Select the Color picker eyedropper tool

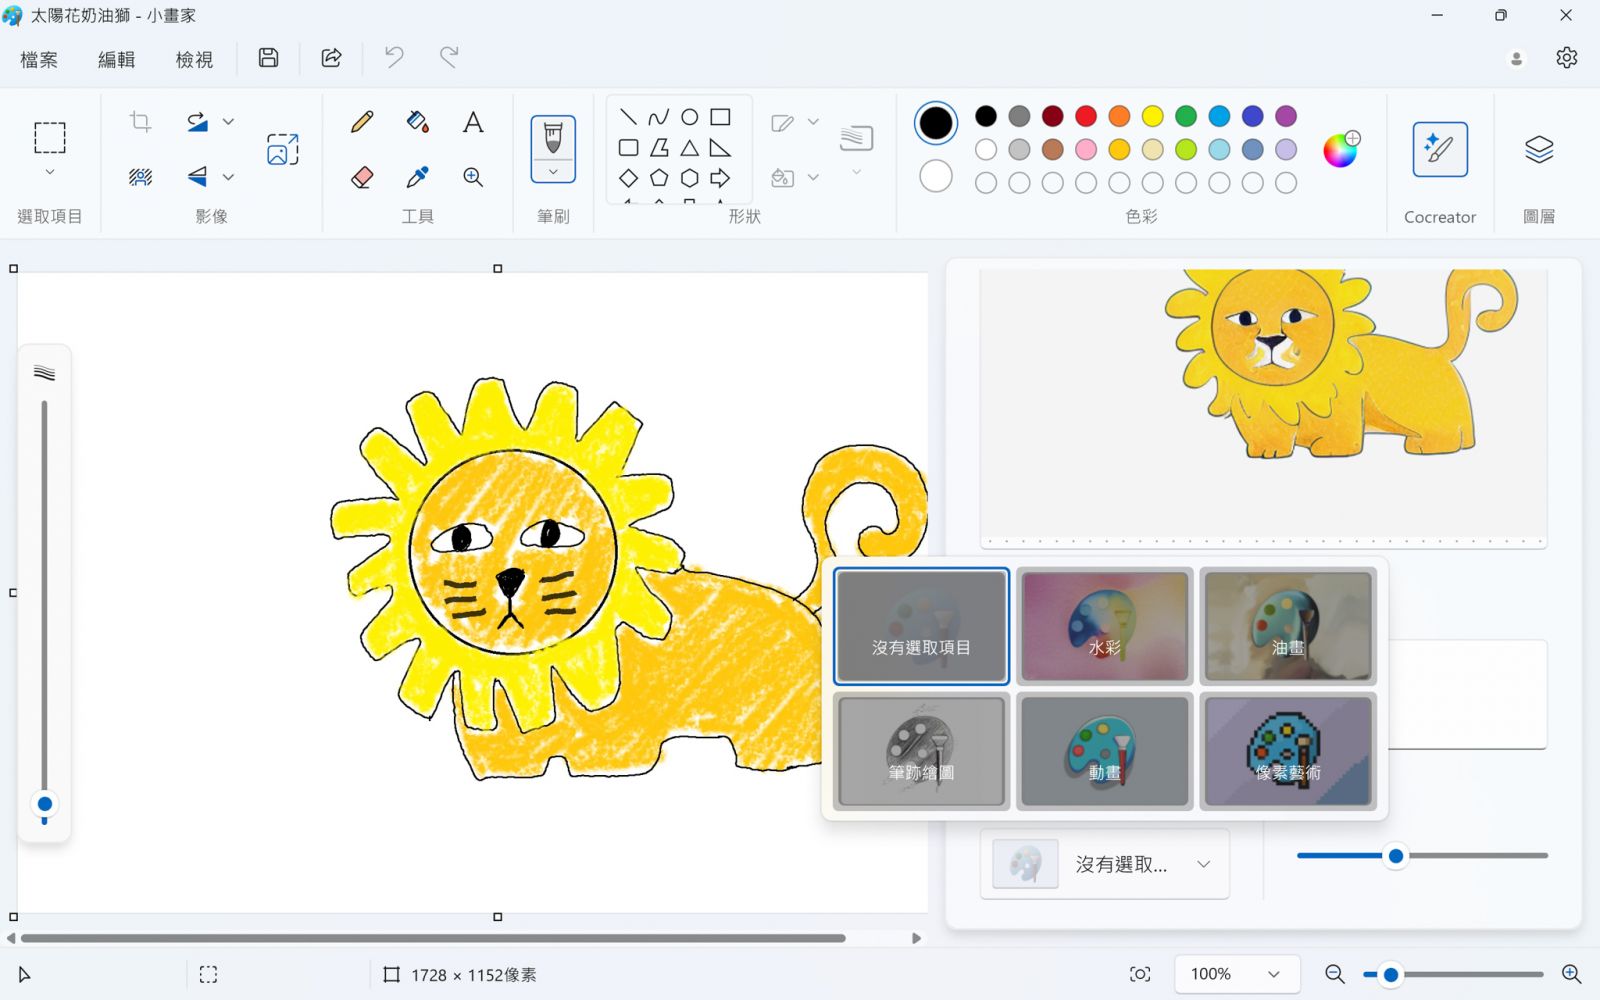coord(417,177)
